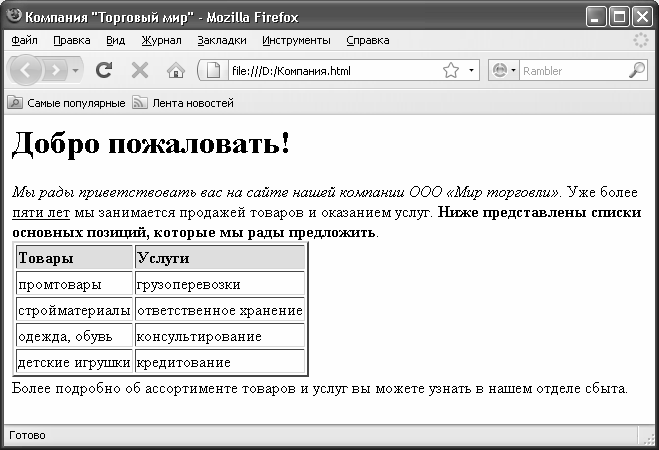Click the search magnifier icon
Image resolution: width=659 pixels, height=450 pixels.
pos(636,71)
